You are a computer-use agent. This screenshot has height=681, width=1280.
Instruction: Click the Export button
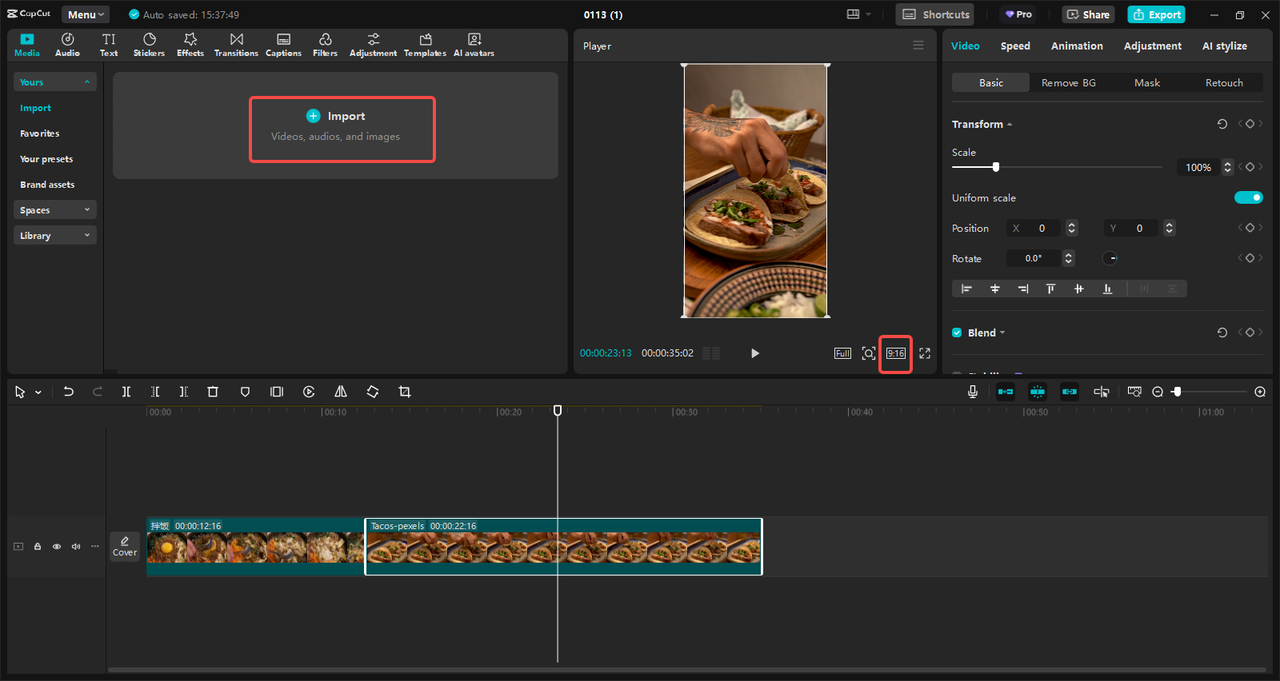(1156, 15)
